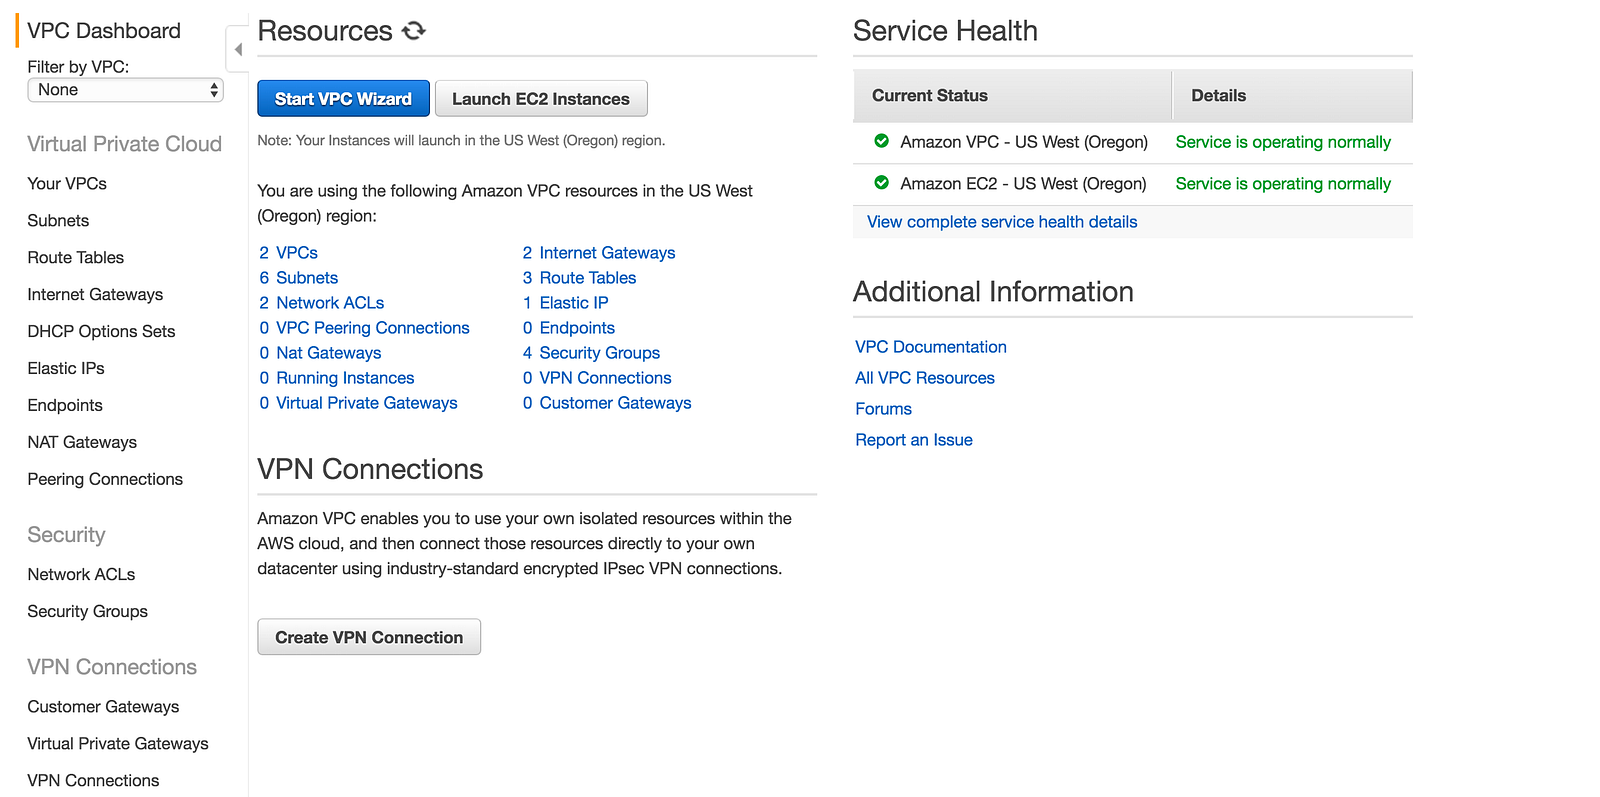Viewport: 1600px width, 797px height.
Task: Collapse the left navigation sidebar arrow
Action: [238, 49]
